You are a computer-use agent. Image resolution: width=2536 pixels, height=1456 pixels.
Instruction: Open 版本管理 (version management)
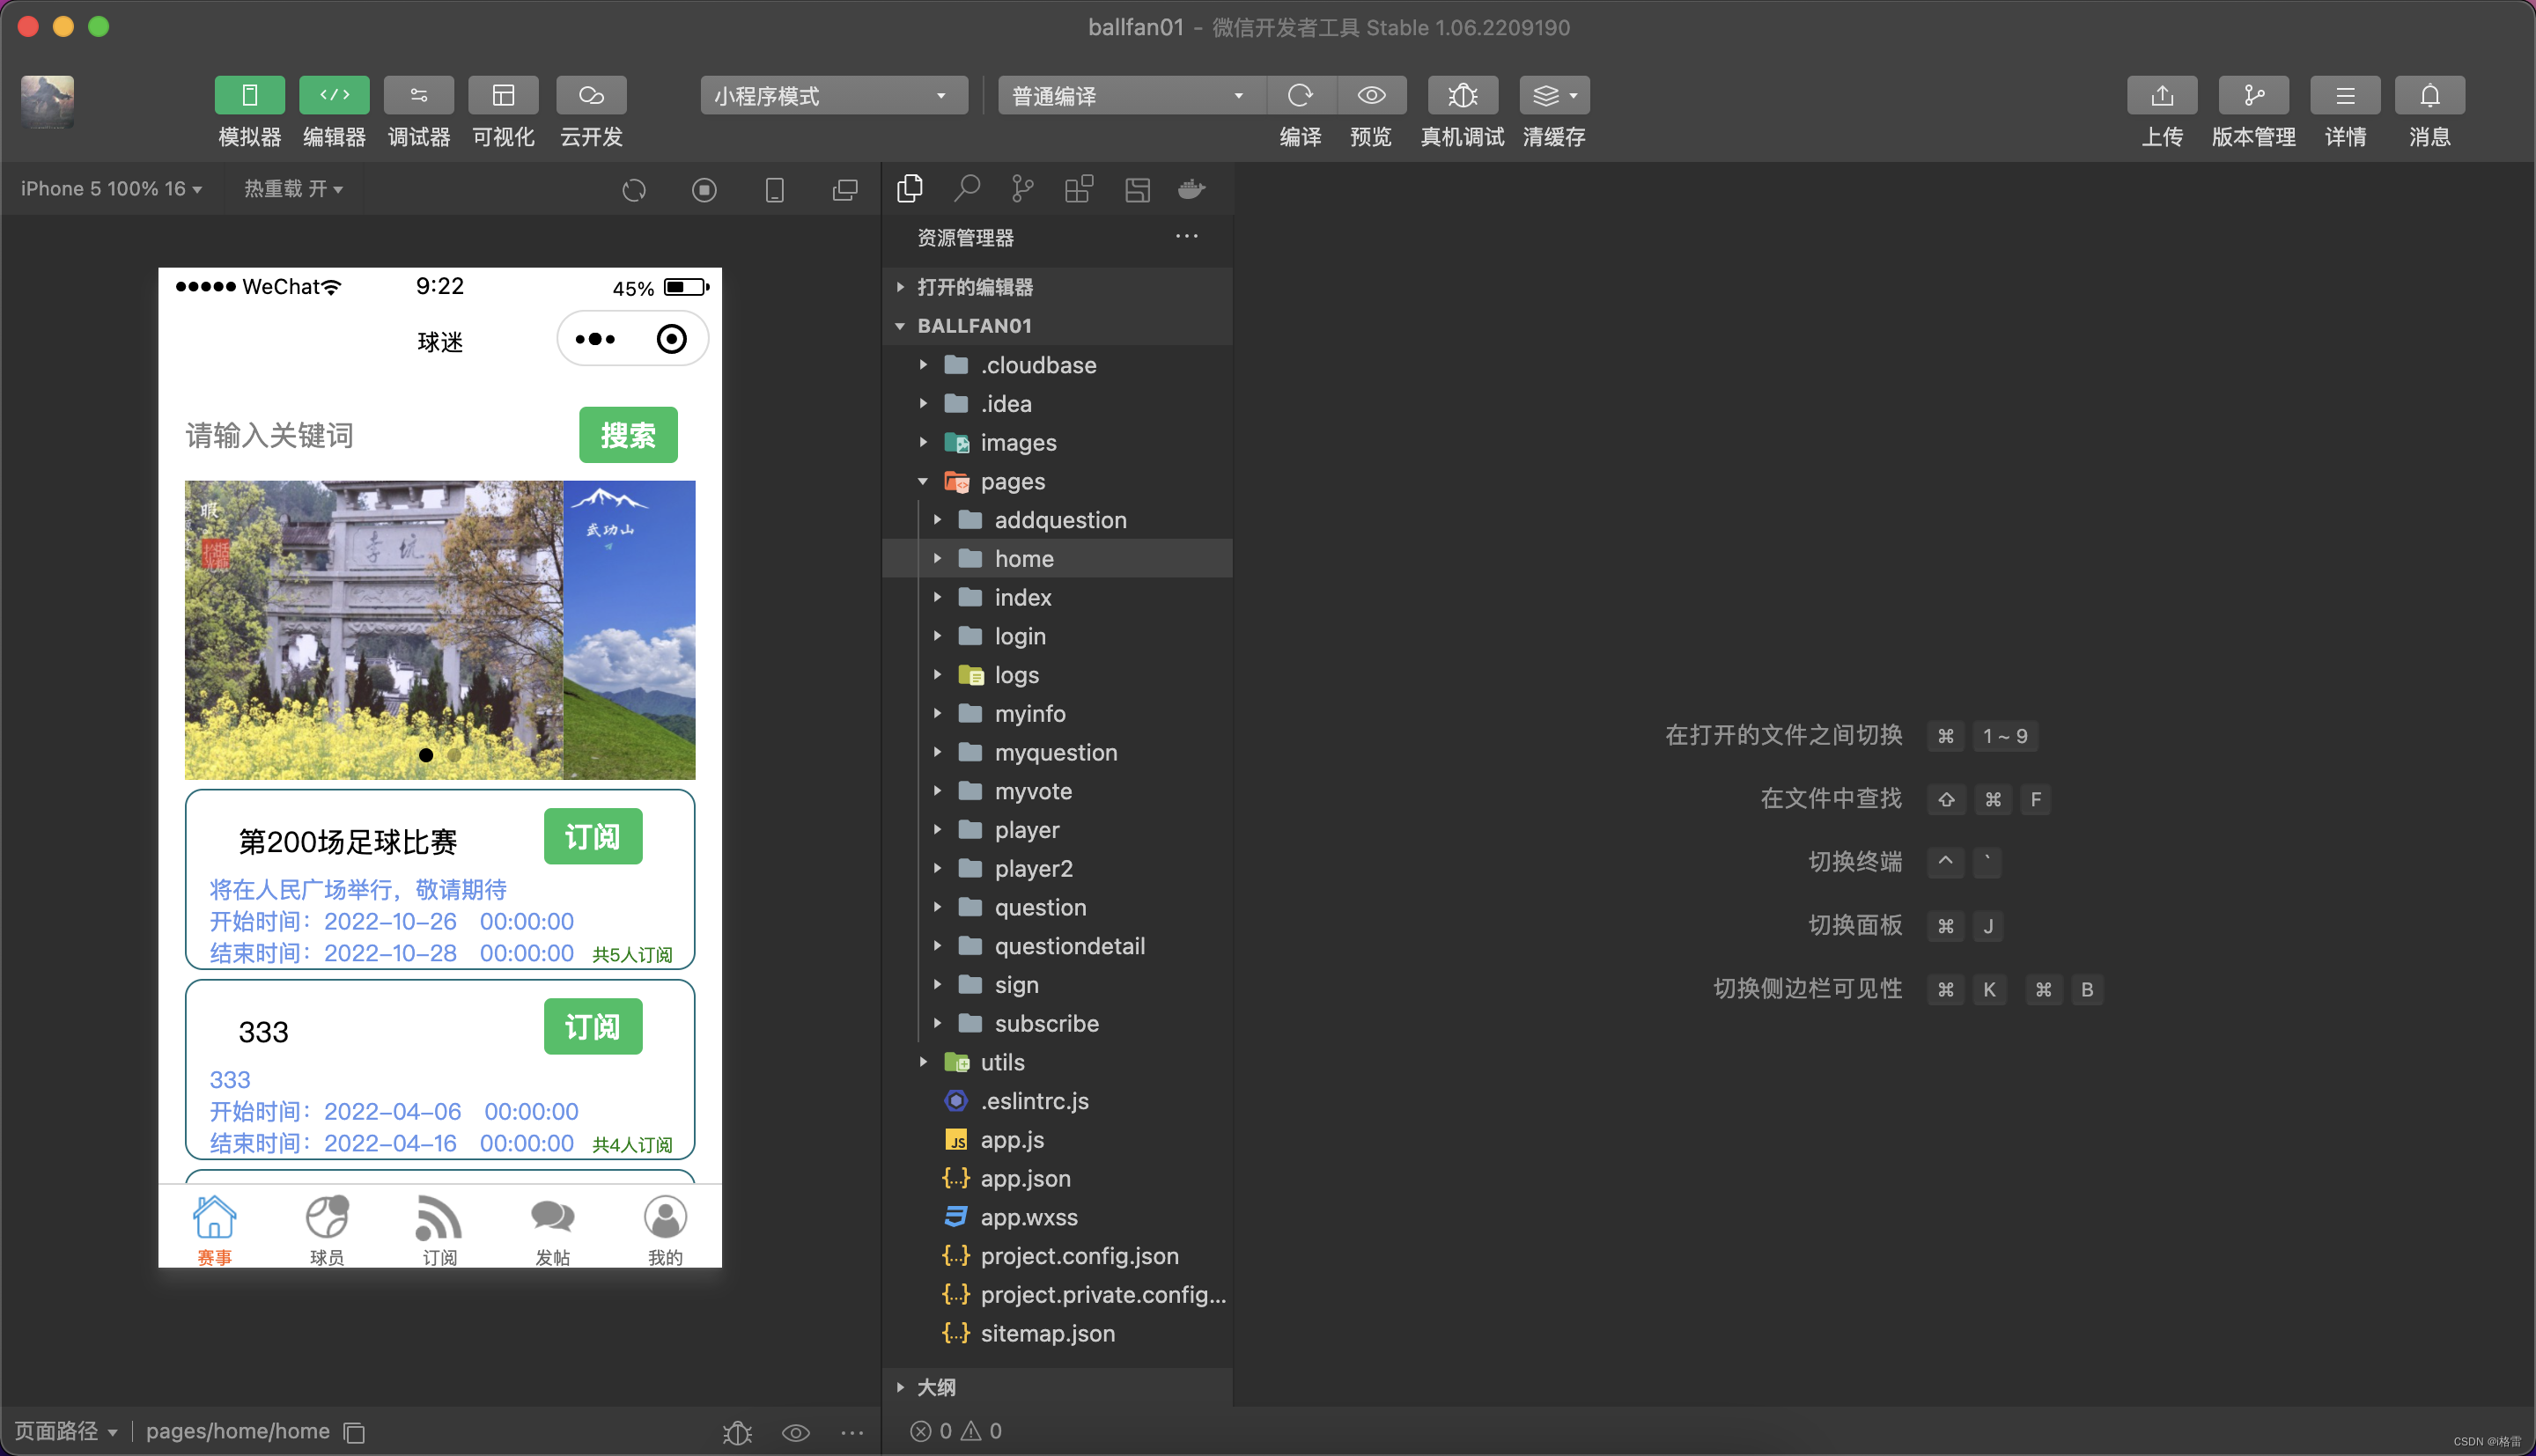(x=2253, y=95)
